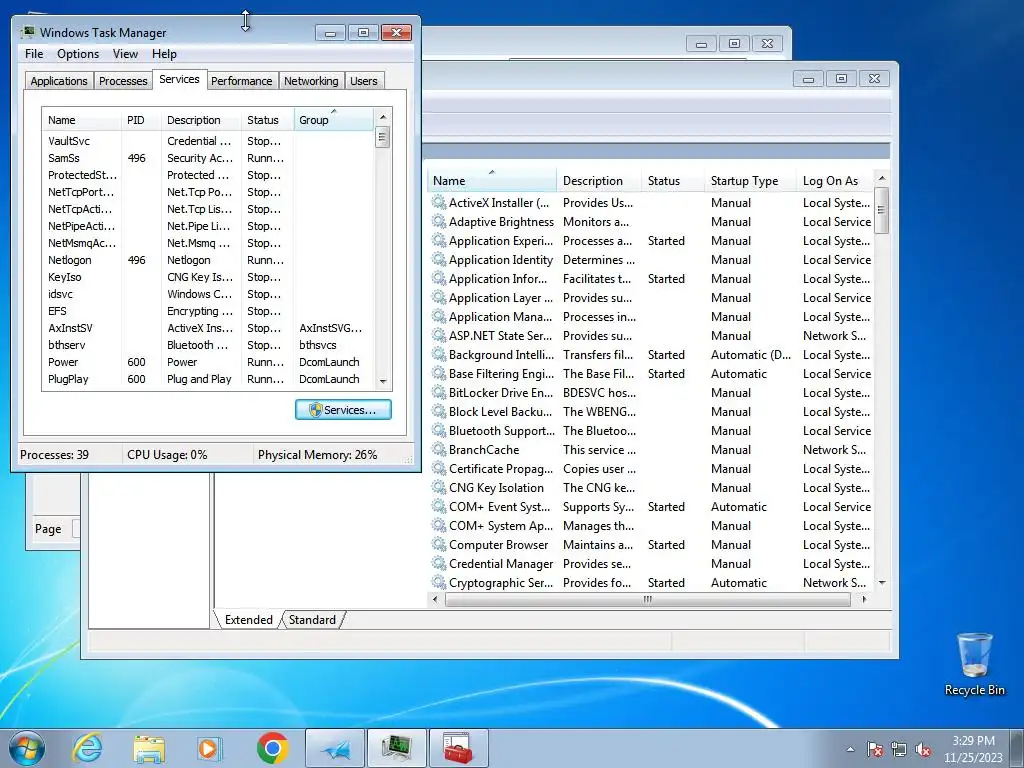Sort Services window by Description column
The width and height of the screenshot is (1024, 768).
(599, 181)
